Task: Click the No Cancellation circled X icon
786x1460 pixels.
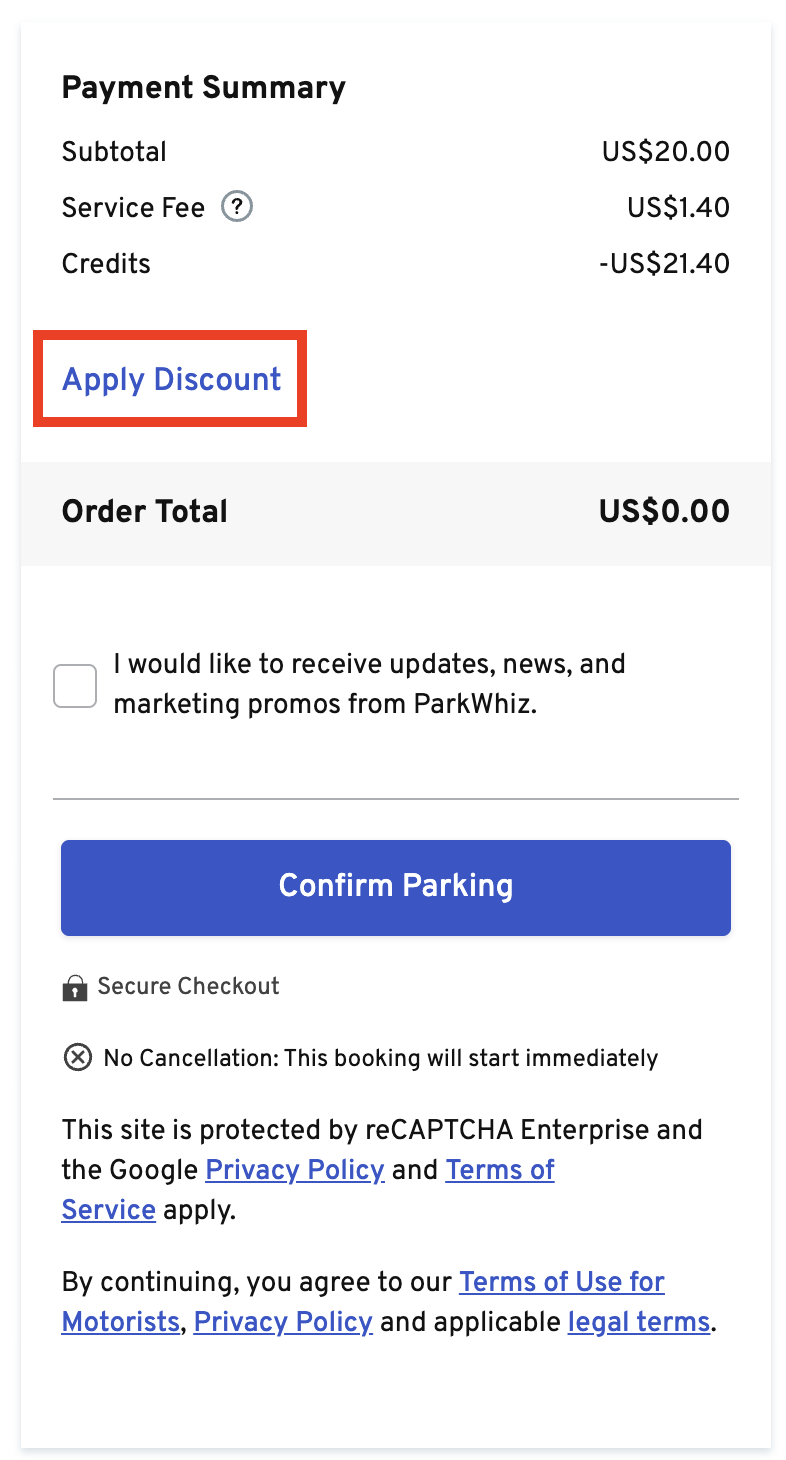Action: [x=77, y=1057]
